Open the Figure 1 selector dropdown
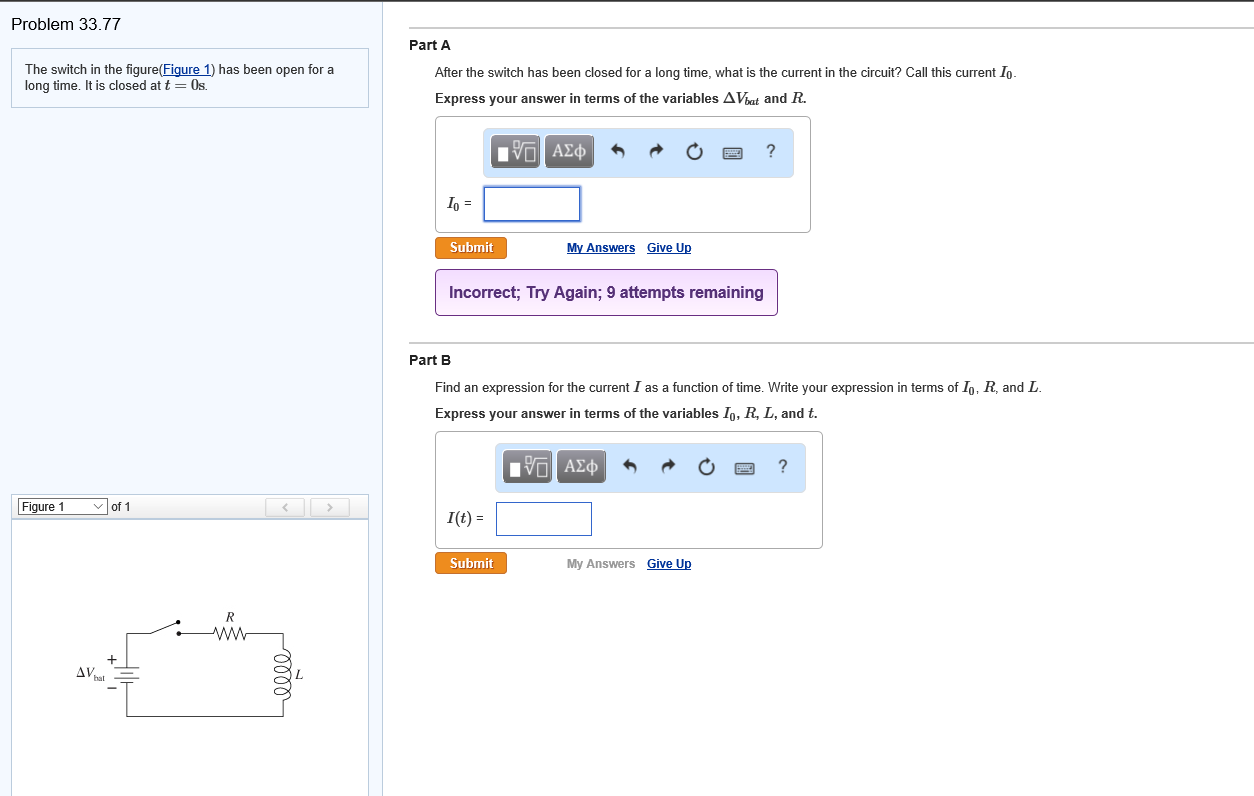This screenshot has height=796, width=1254. (x=62, y=507)
